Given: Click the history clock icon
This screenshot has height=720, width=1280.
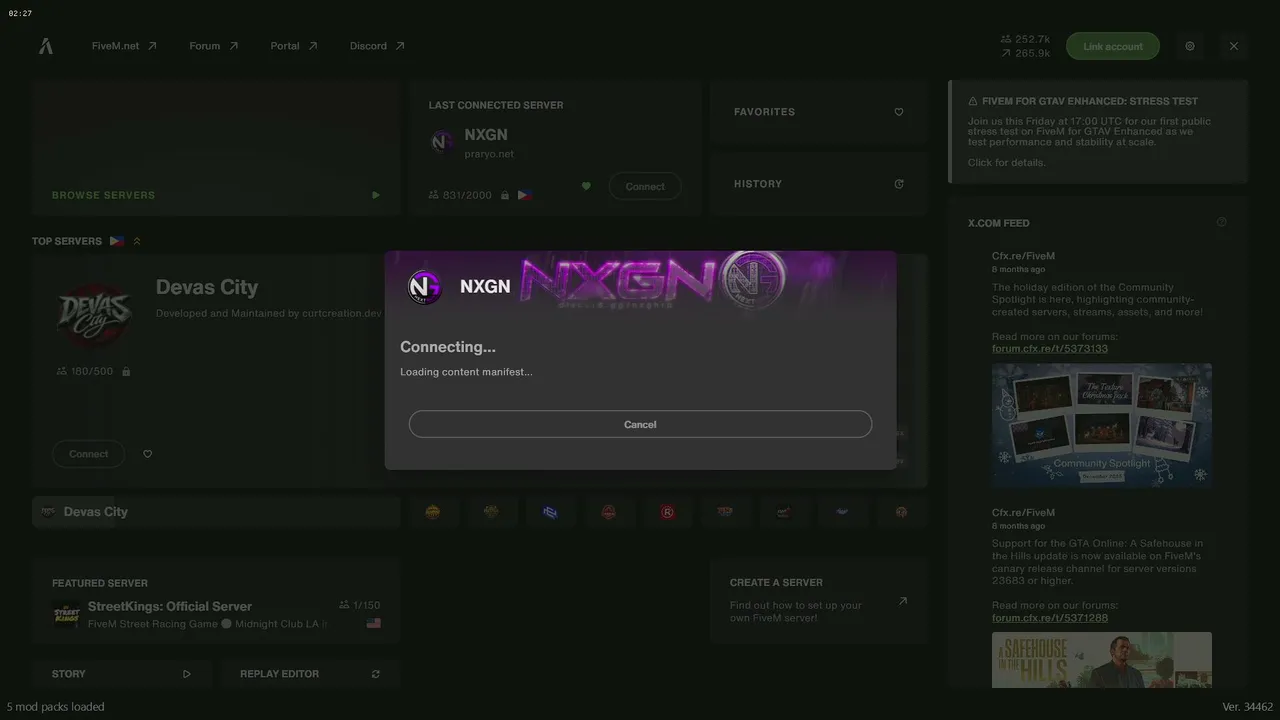Looking at the screenshot, I should (899, 184).
